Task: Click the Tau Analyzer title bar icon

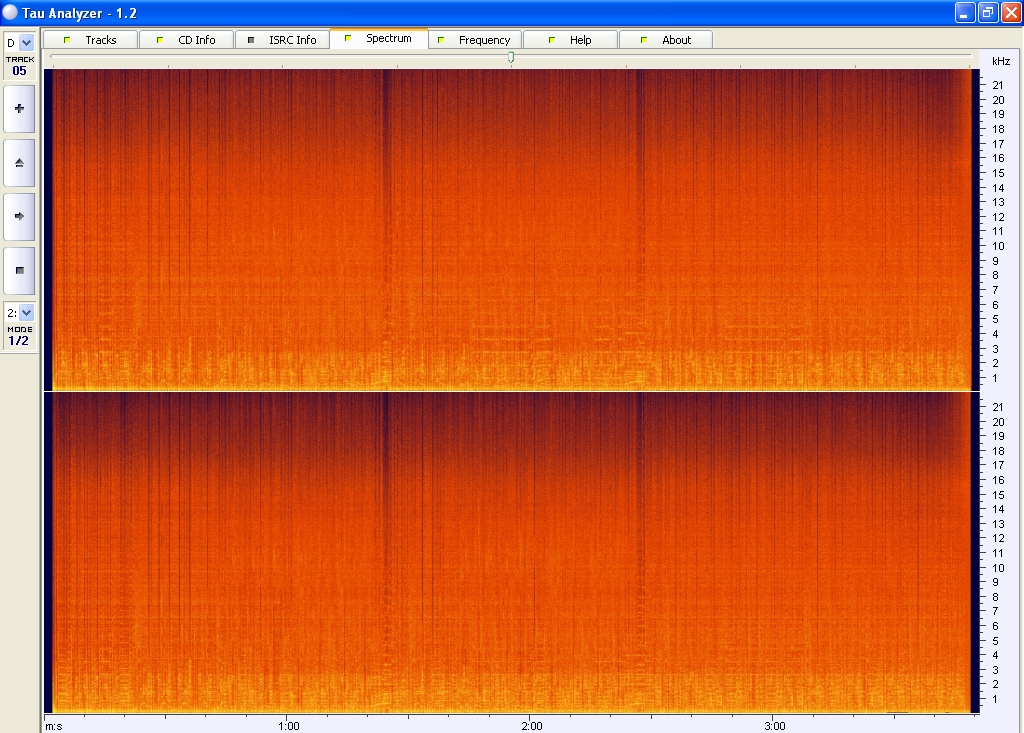Action: pyautogui.click(x=11, y=12)
